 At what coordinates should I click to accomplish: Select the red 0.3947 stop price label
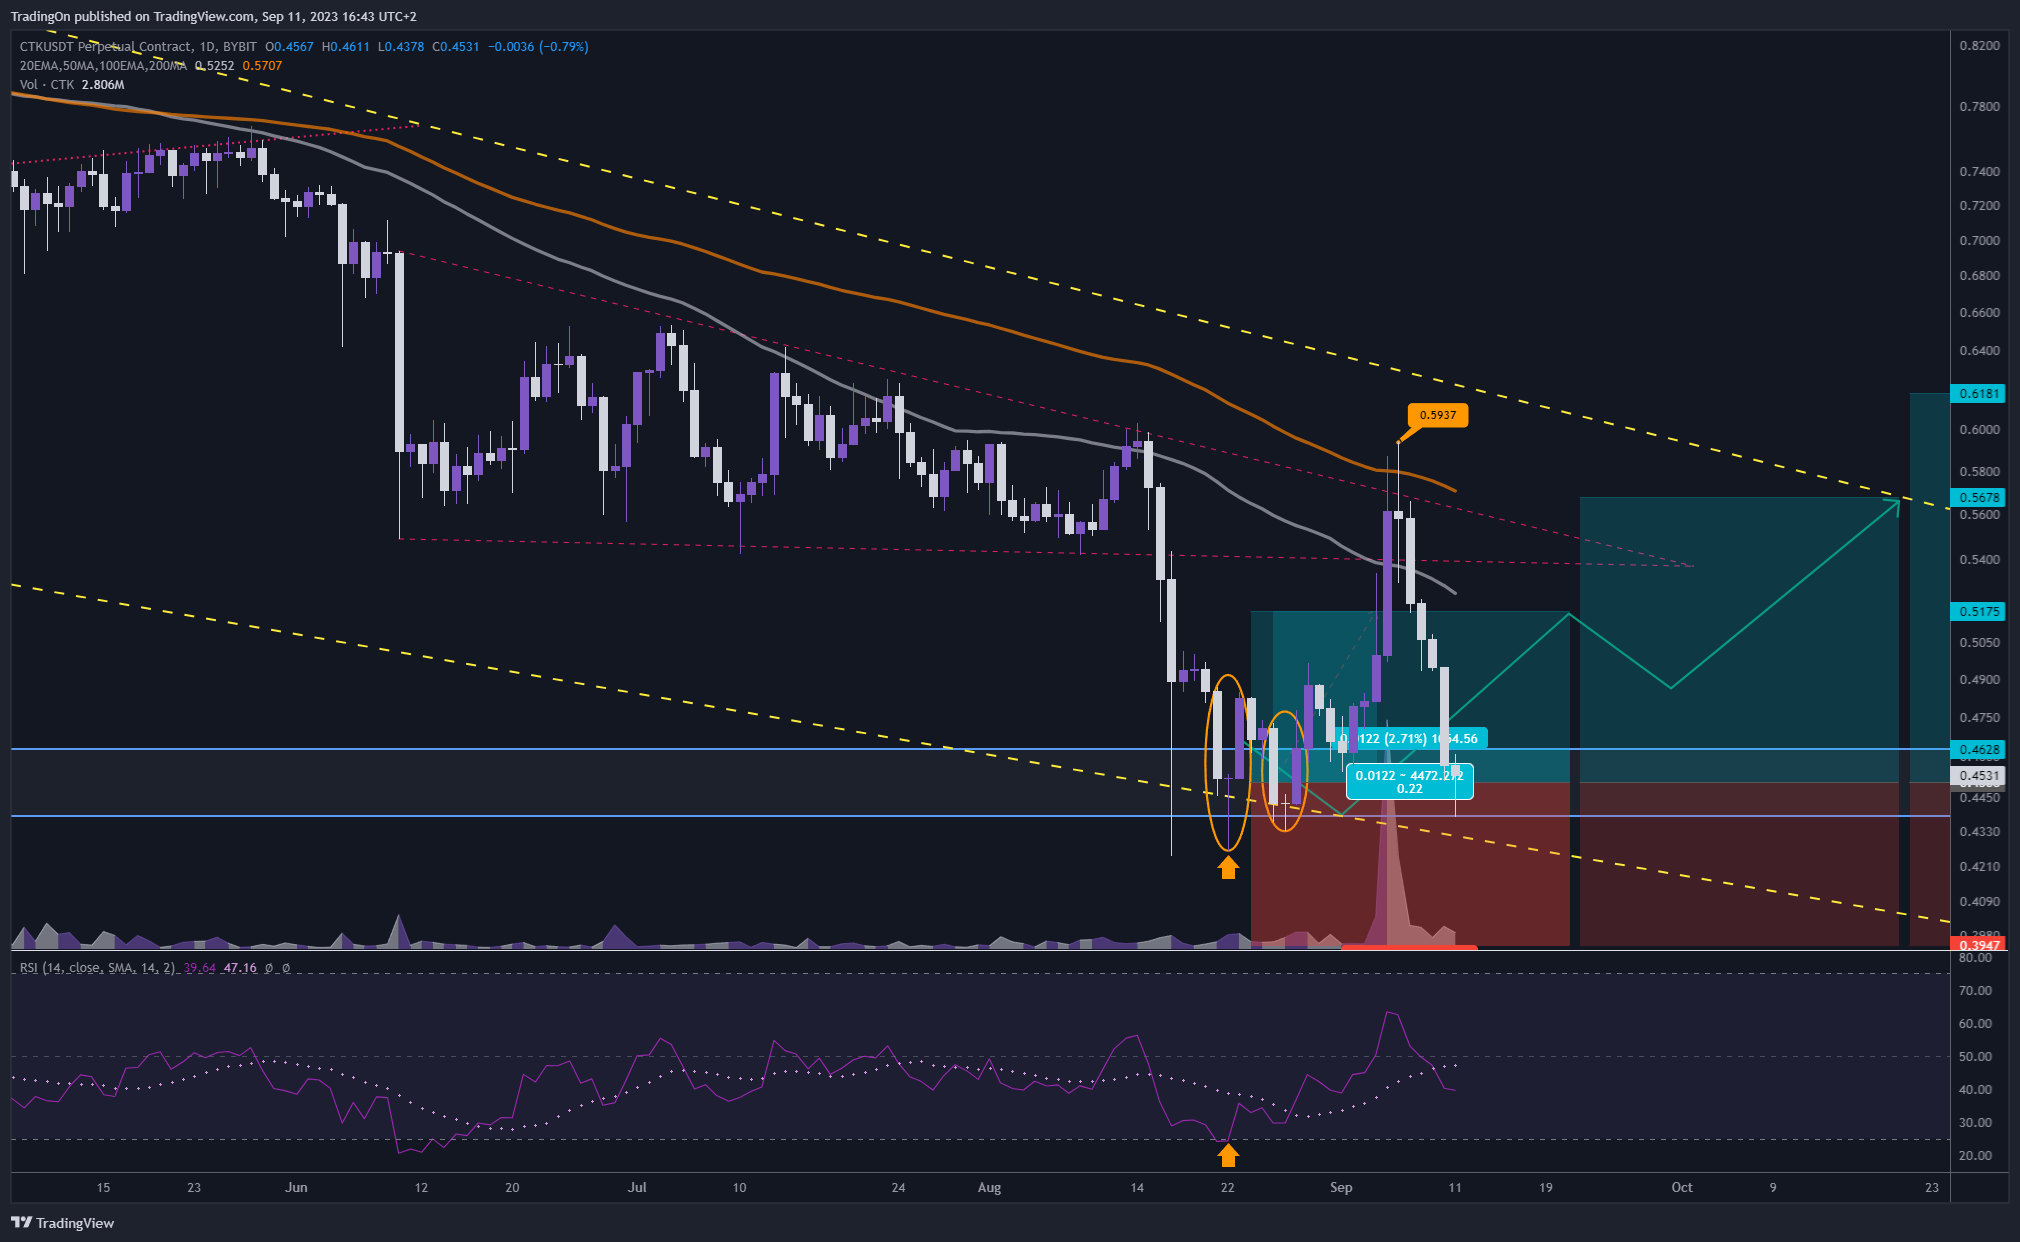pyautogui.click(x=1979, y=944)
